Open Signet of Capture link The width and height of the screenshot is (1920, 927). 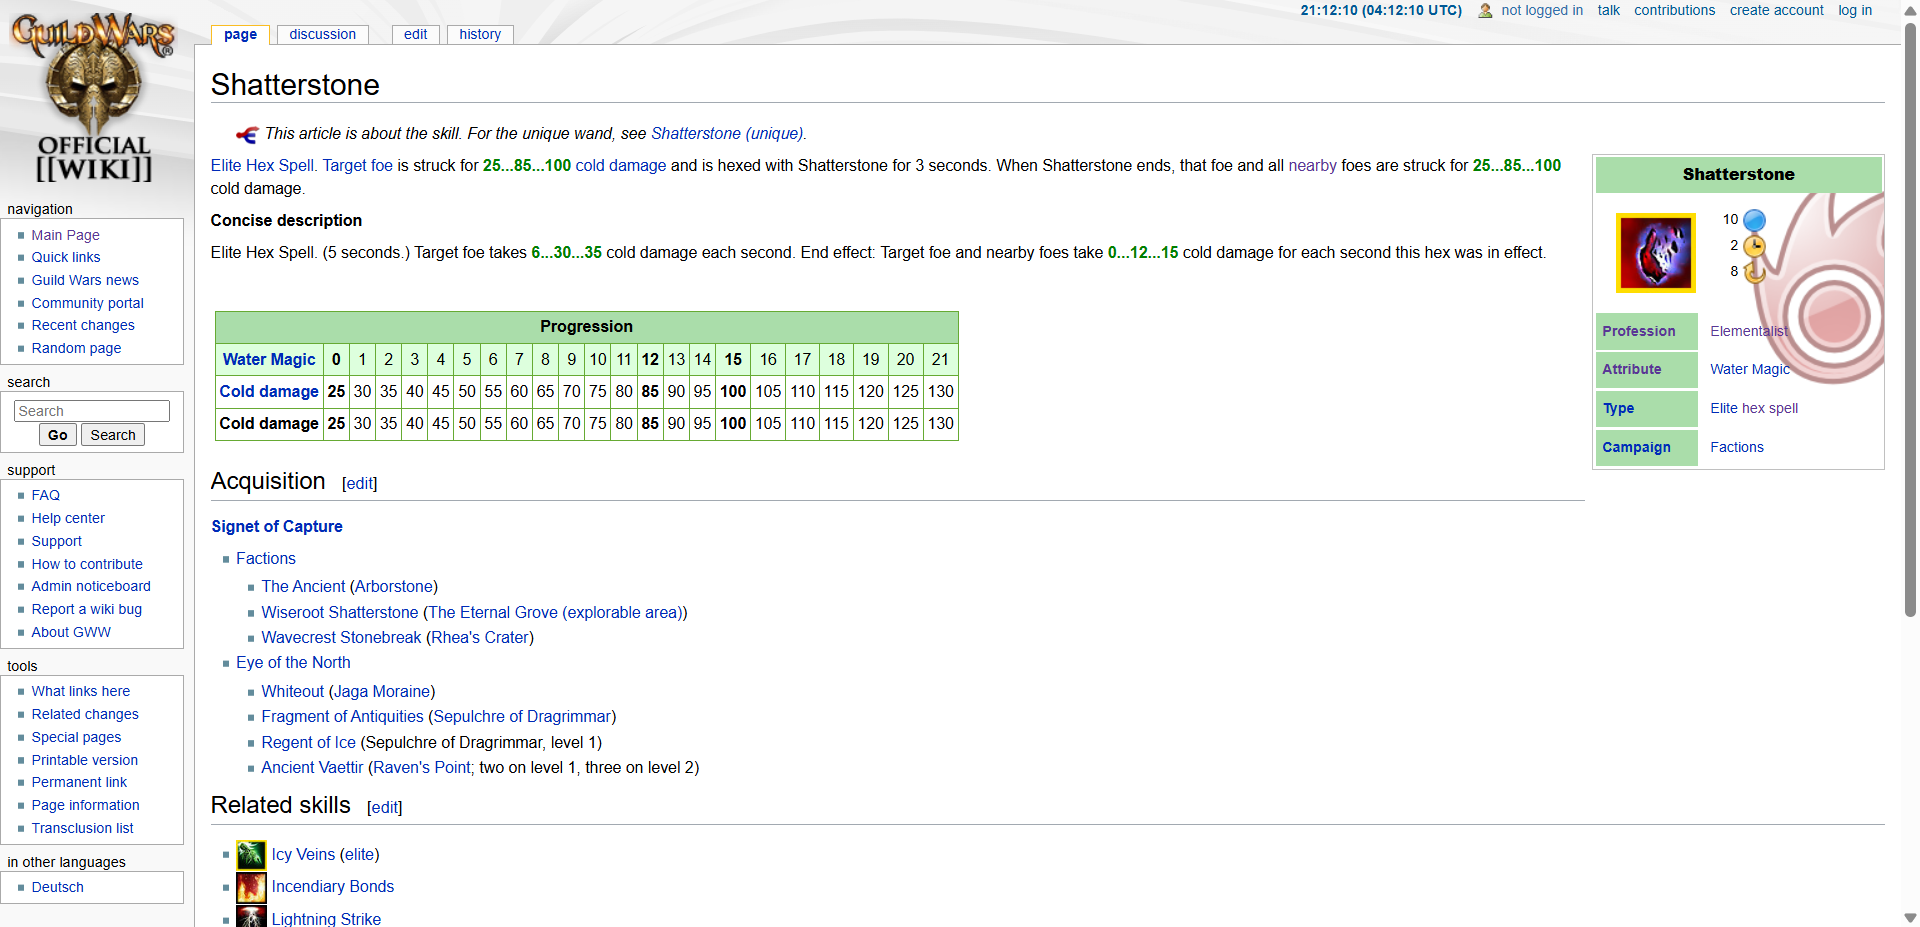point(277,527)
